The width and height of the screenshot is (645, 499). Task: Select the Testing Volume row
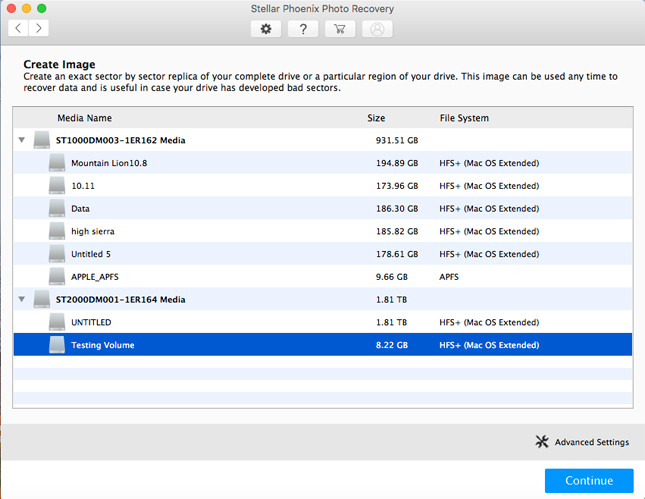pyautogui.click(x=323, y=345)
